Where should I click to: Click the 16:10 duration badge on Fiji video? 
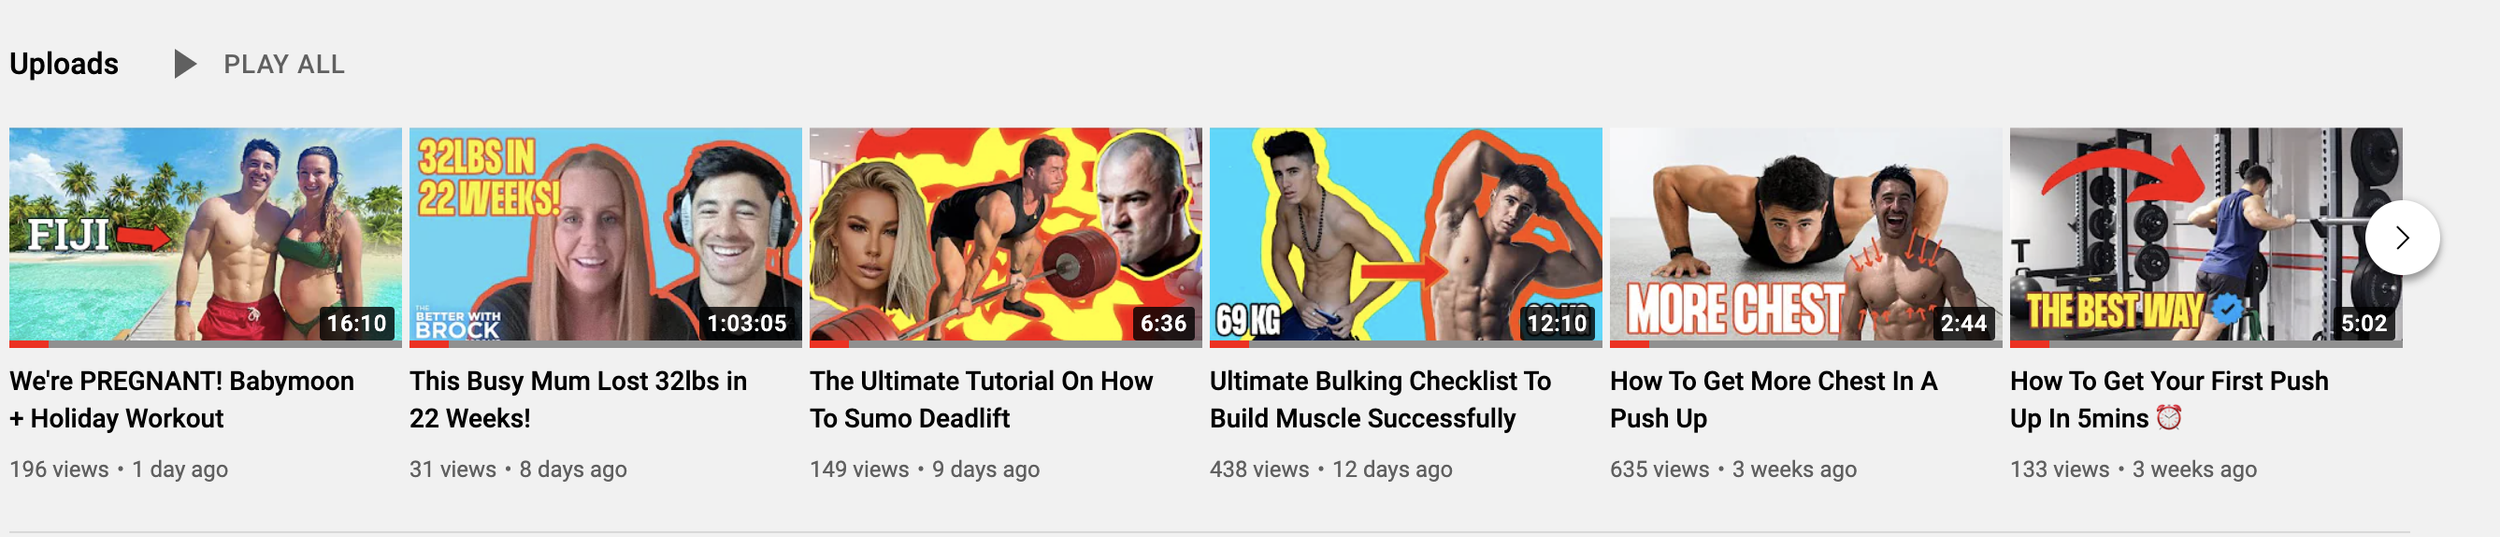357,323
